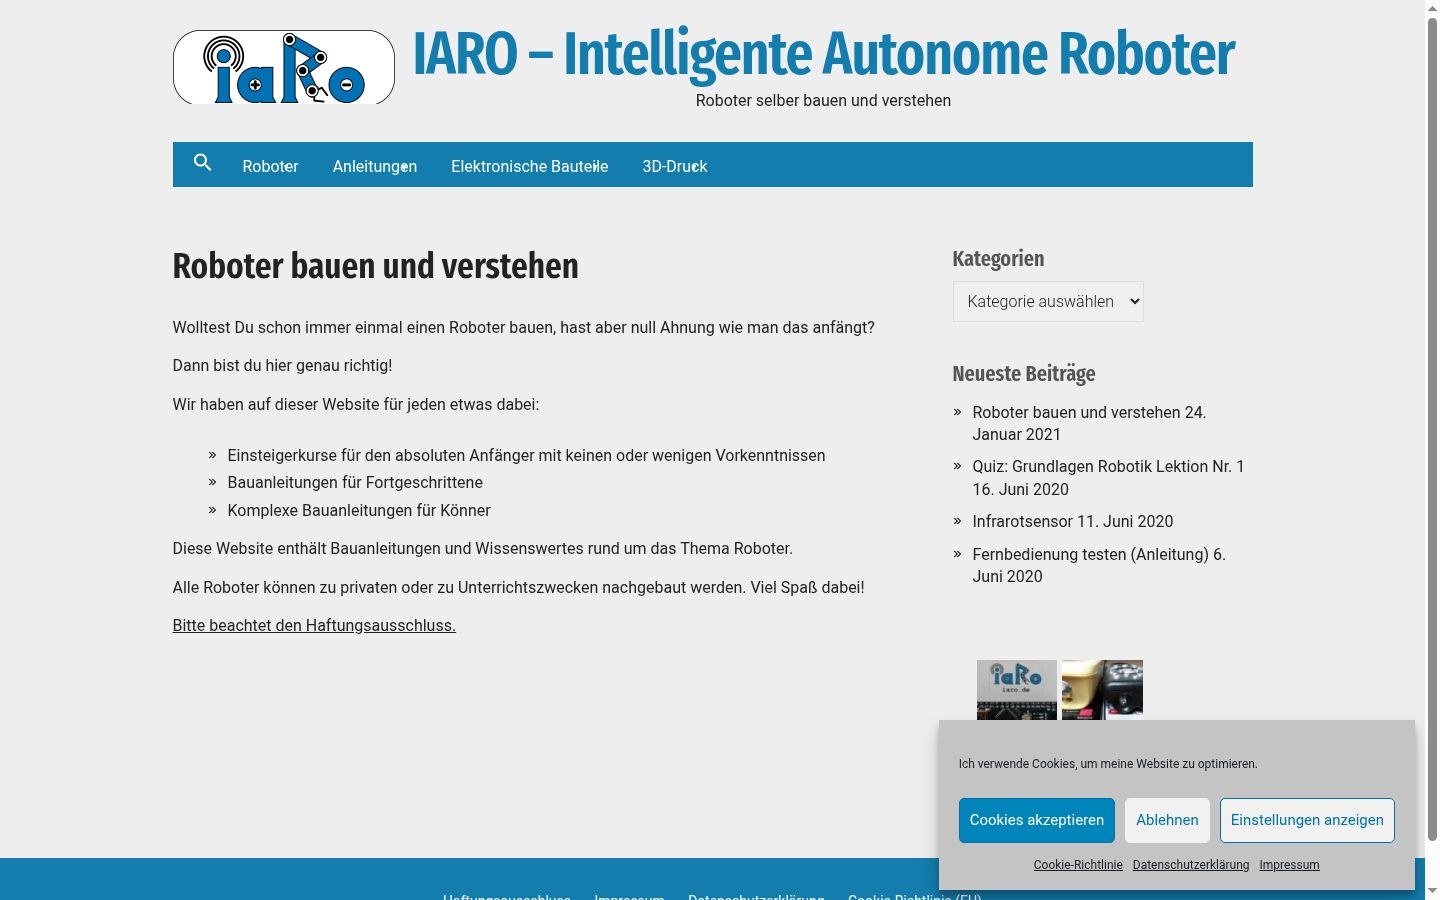Click the yellow robot photo thumbnail

1102,690
